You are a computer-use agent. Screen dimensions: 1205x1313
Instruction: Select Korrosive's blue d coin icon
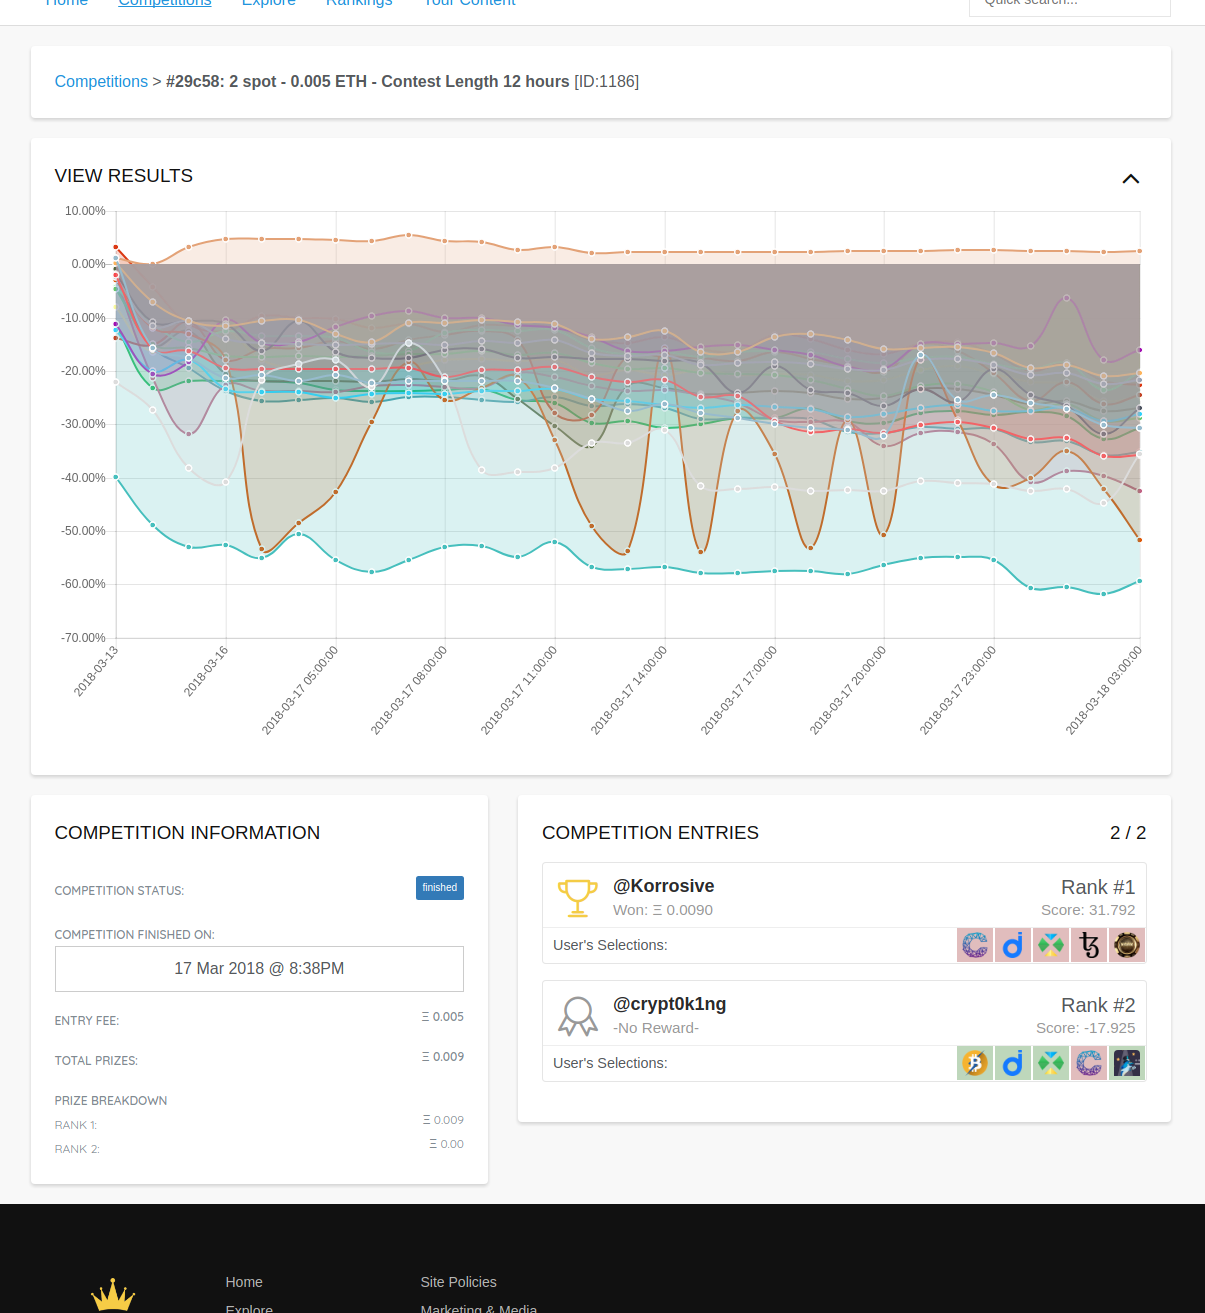(1013, 945)
